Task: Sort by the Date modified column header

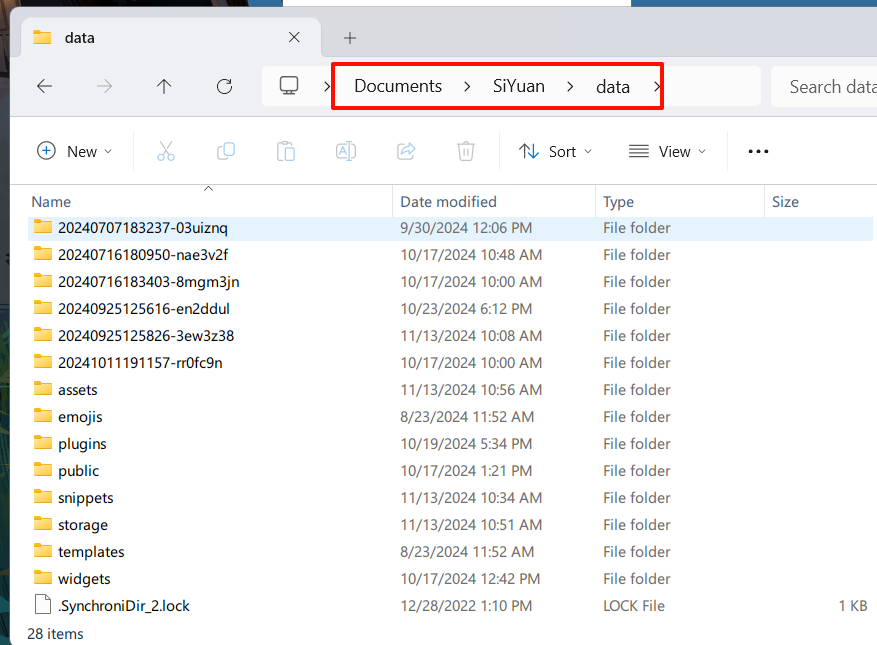Action: [449, 202]
